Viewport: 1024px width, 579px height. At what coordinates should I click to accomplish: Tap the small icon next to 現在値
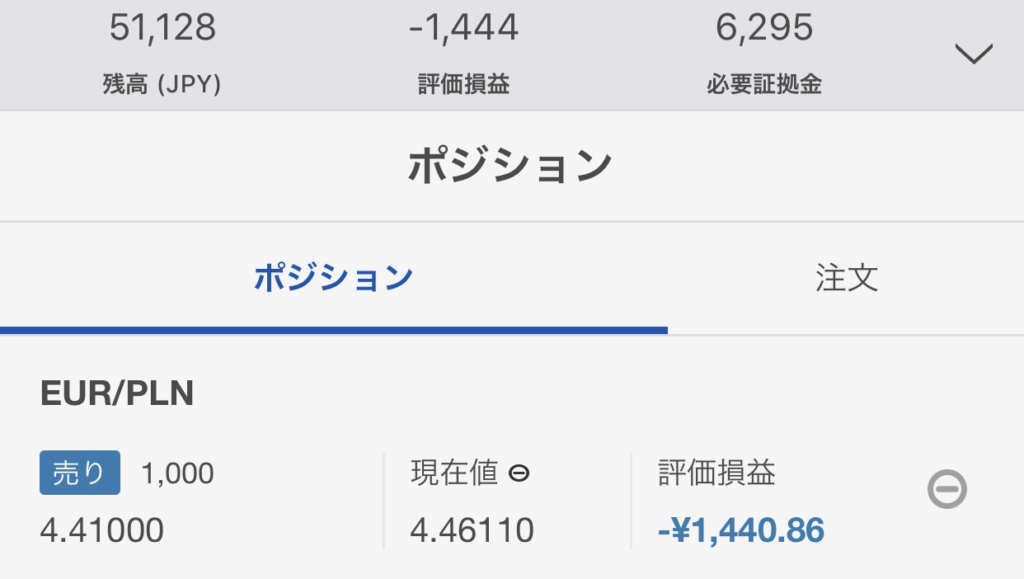click(x=519, y=473)
